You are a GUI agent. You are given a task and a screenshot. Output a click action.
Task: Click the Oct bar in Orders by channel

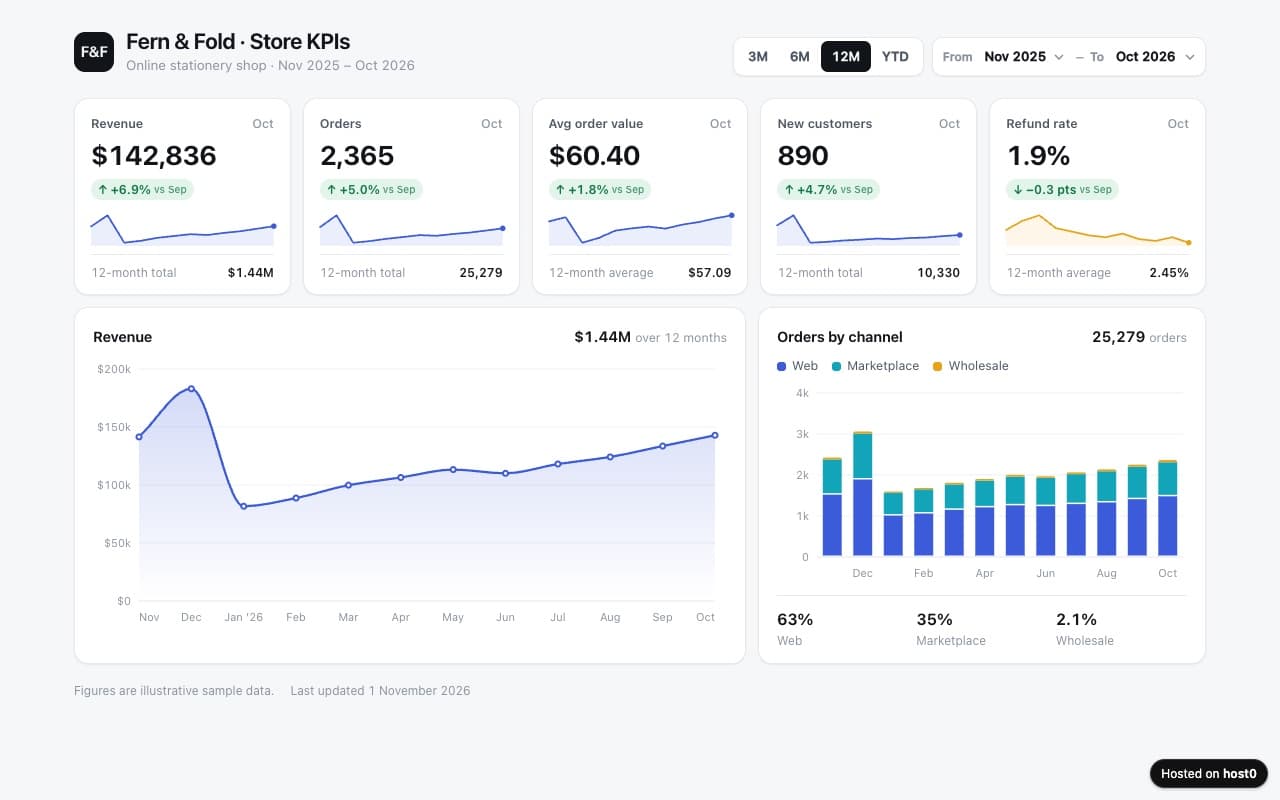tap(1167, 508)
